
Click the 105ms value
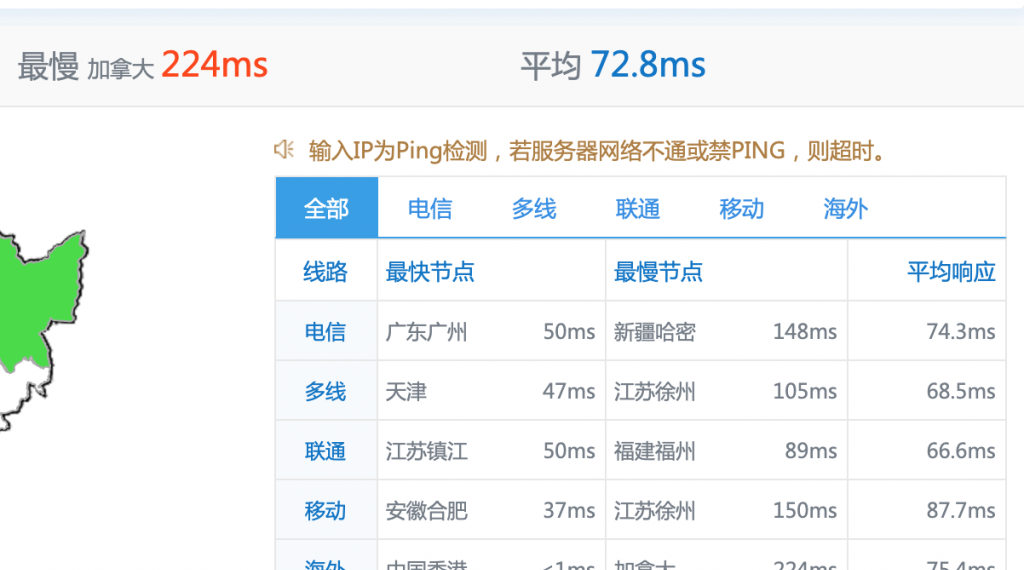click(805, 392)
